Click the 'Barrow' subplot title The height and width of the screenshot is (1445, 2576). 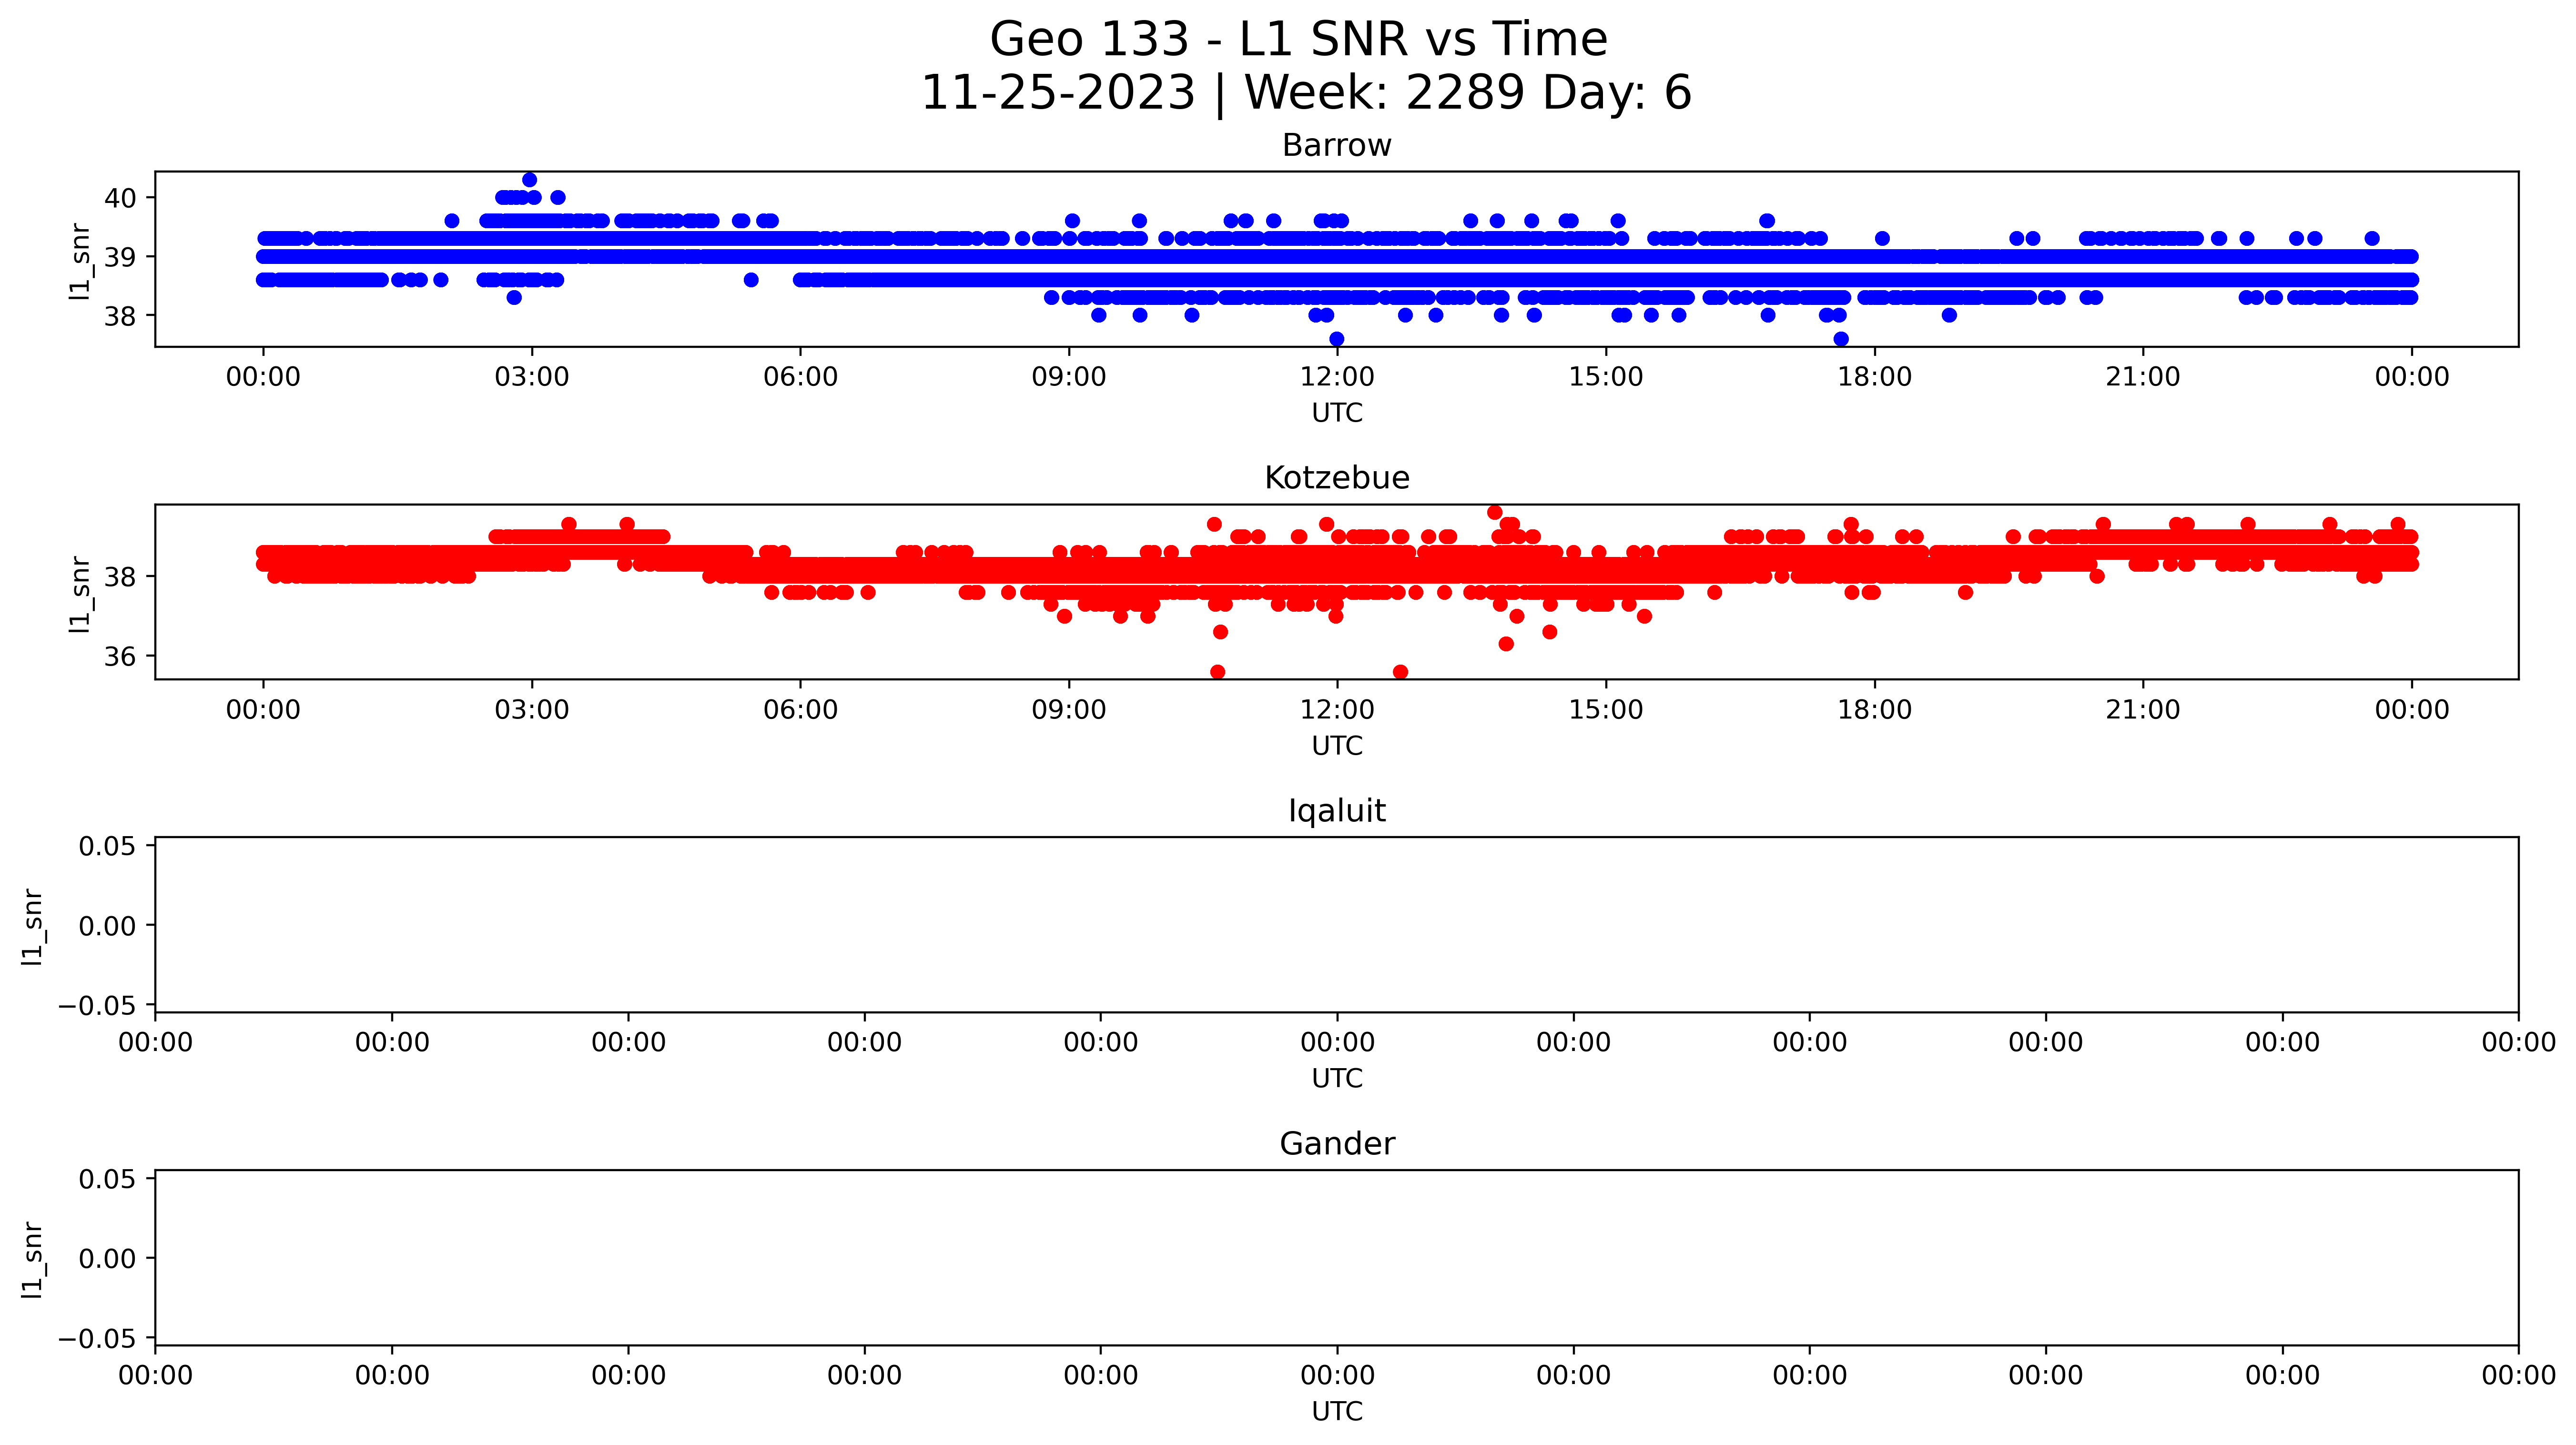(1337, 146)
